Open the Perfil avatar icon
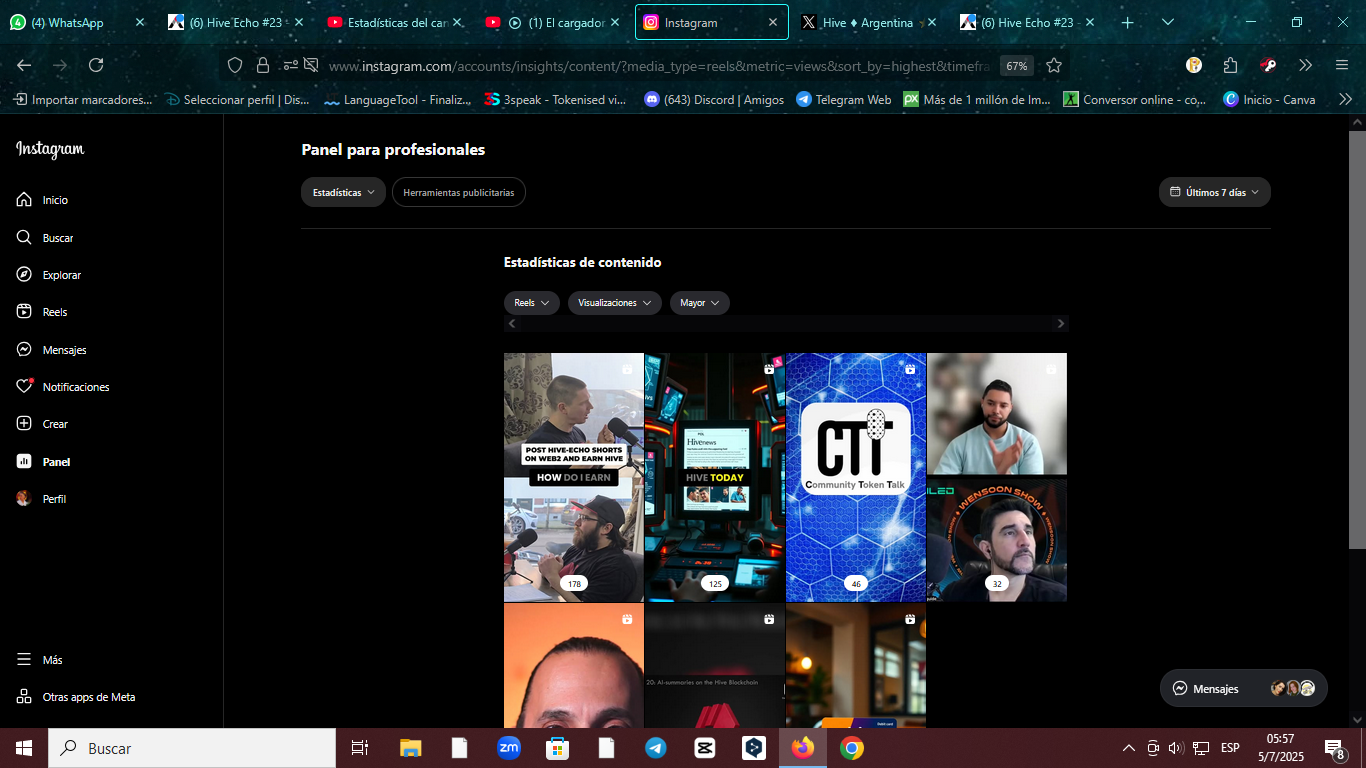1366x768 pixels. pyautogui.click(x=24, y=499)
